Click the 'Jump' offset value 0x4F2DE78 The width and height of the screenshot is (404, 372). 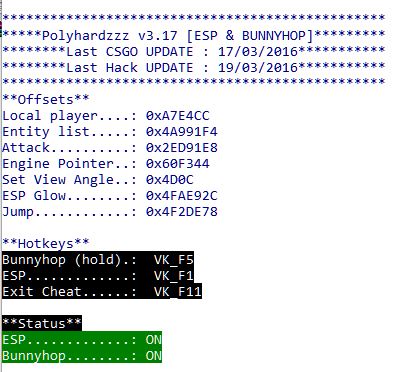[x=182, y=212]
